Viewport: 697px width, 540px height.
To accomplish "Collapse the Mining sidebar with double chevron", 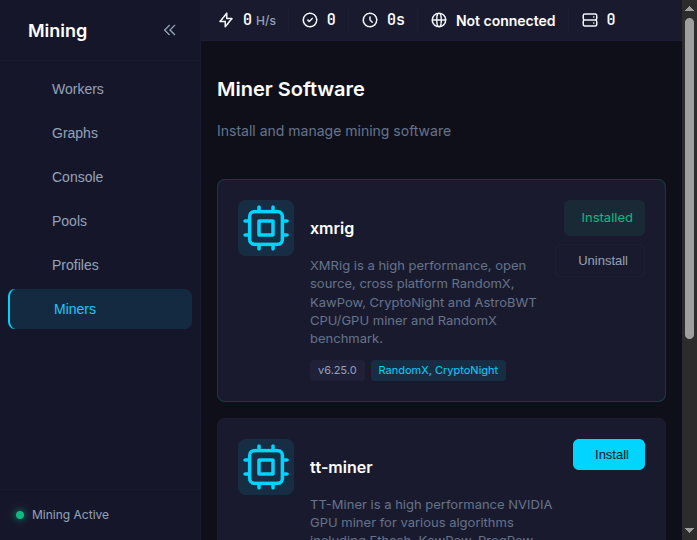I will coord(169,30).
